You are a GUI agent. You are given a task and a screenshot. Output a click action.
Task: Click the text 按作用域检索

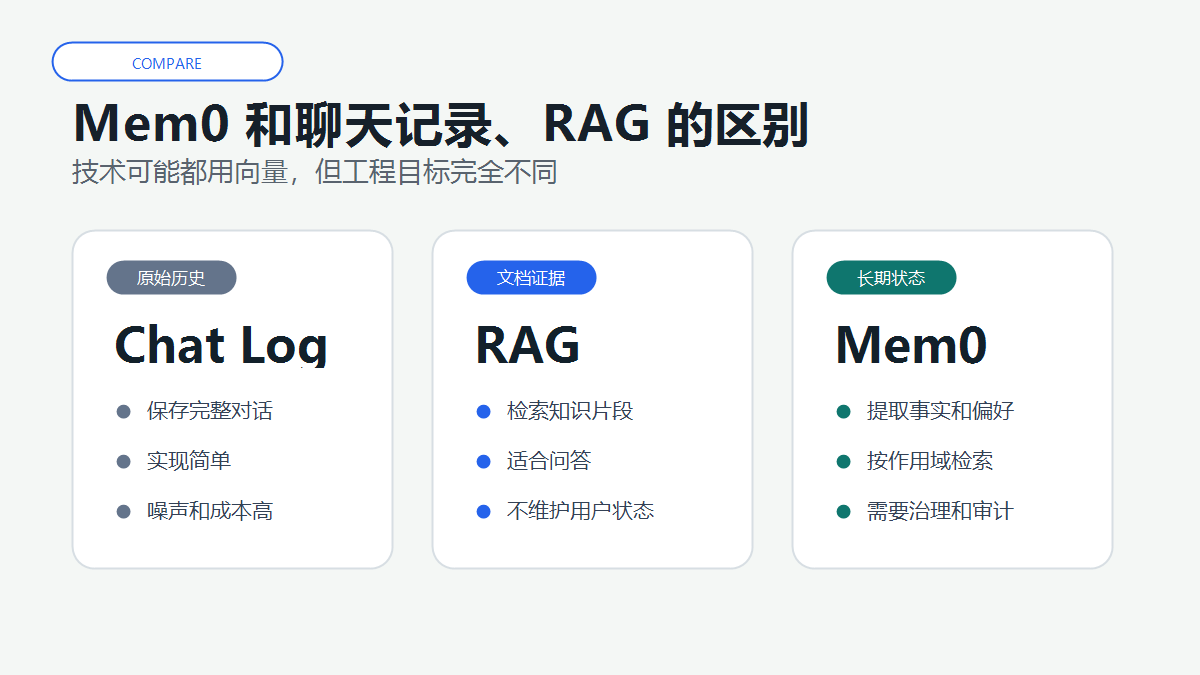[x=930, y=461]
